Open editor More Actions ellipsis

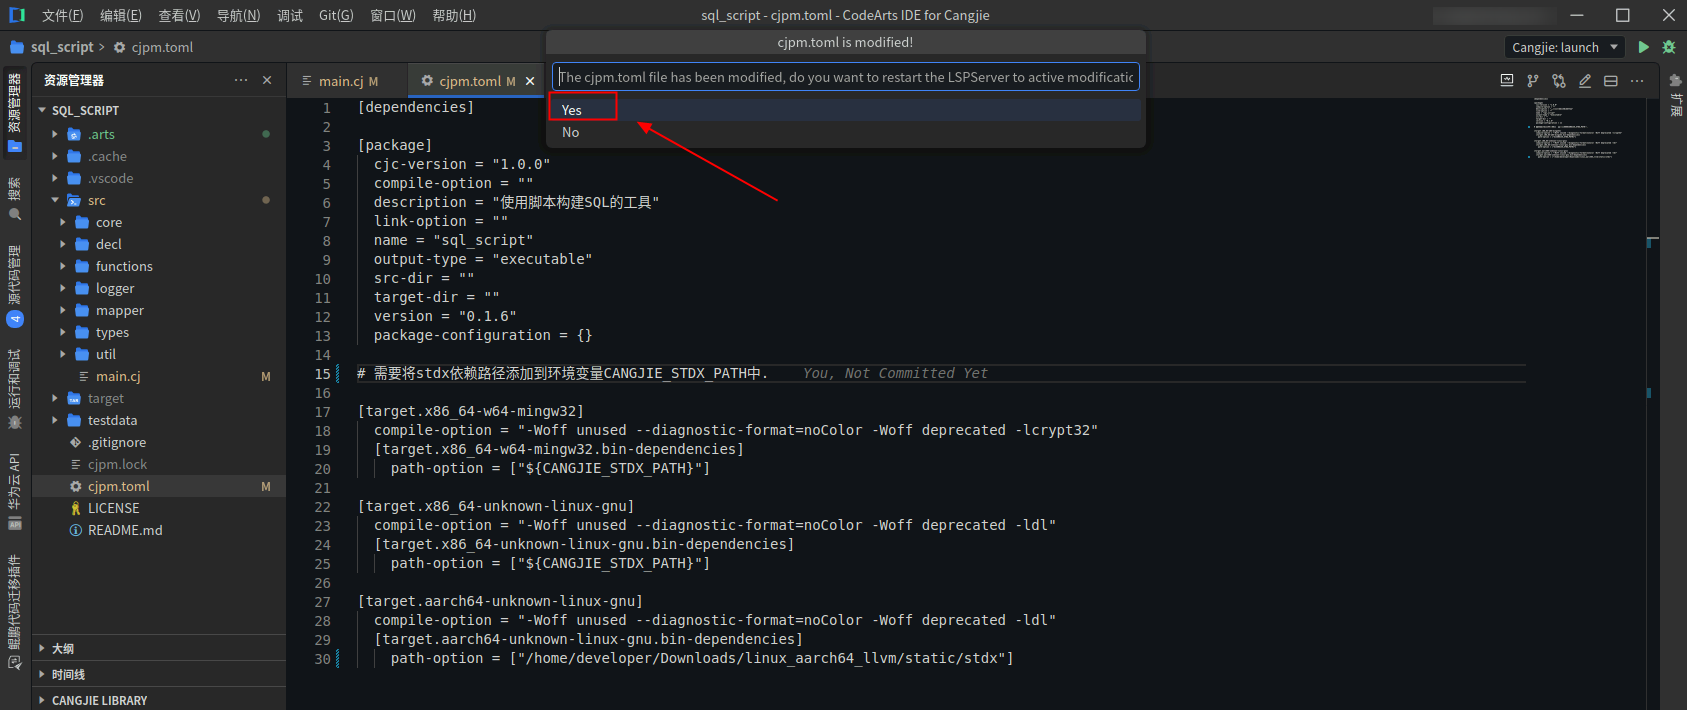pos(1637,81)
